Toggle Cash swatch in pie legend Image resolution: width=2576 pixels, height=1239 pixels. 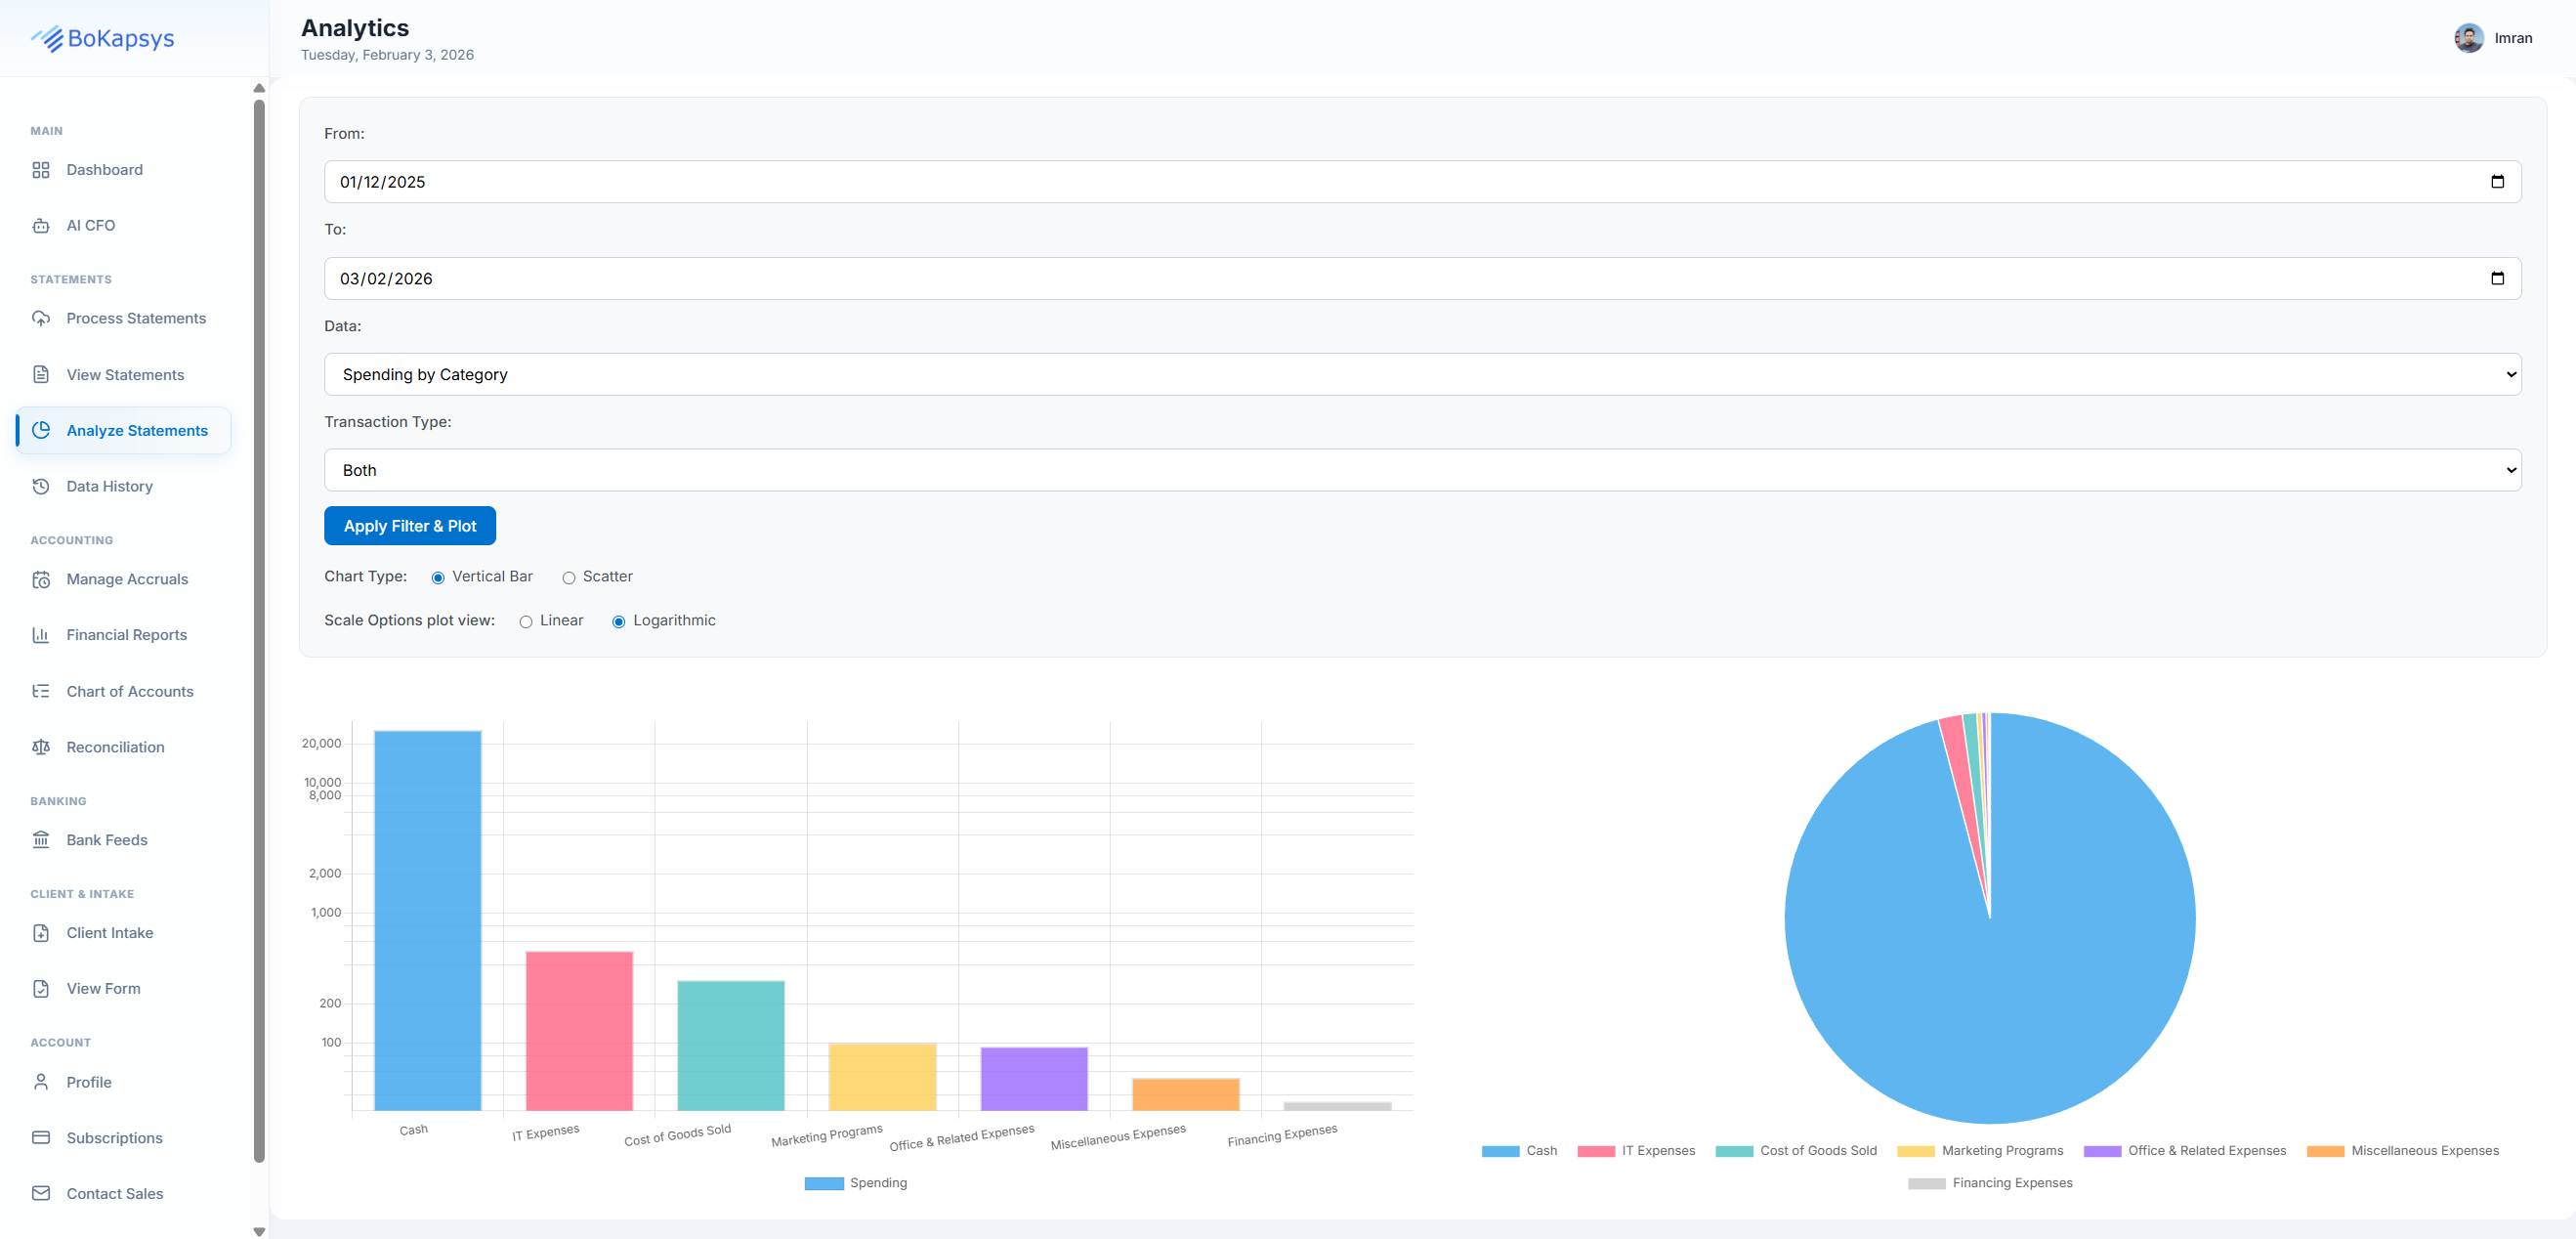tap(1500, 1151)
